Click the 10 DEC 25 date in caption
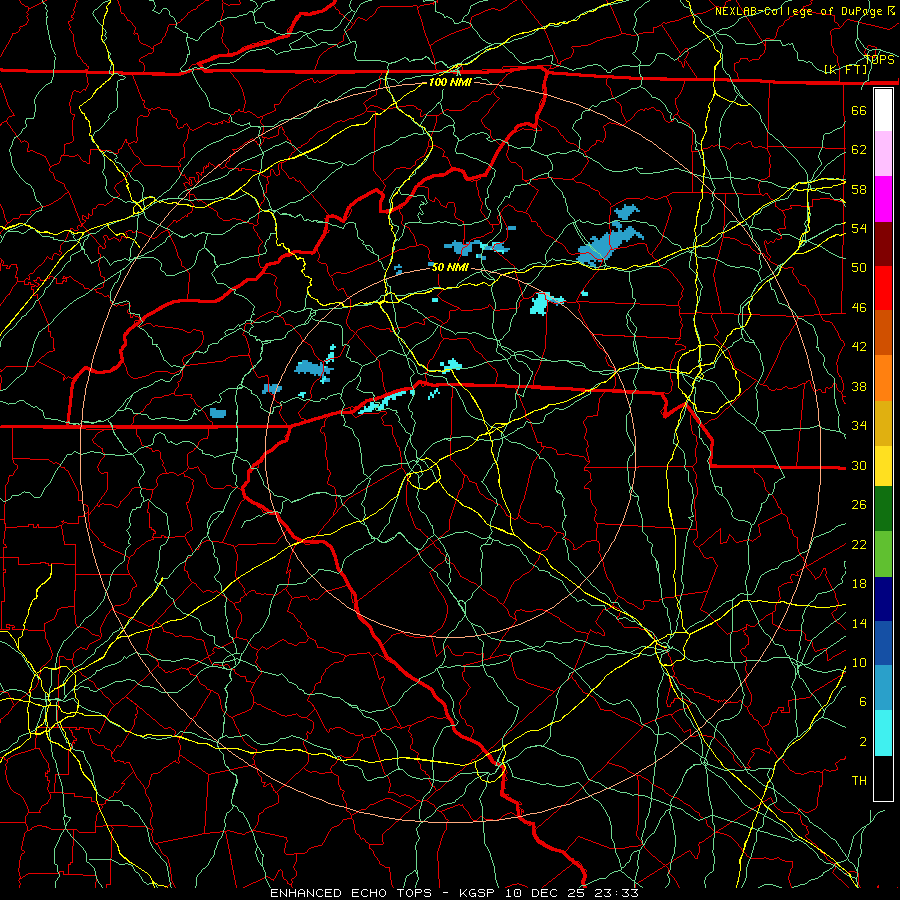The image size is (900, 900). [547, 893]
